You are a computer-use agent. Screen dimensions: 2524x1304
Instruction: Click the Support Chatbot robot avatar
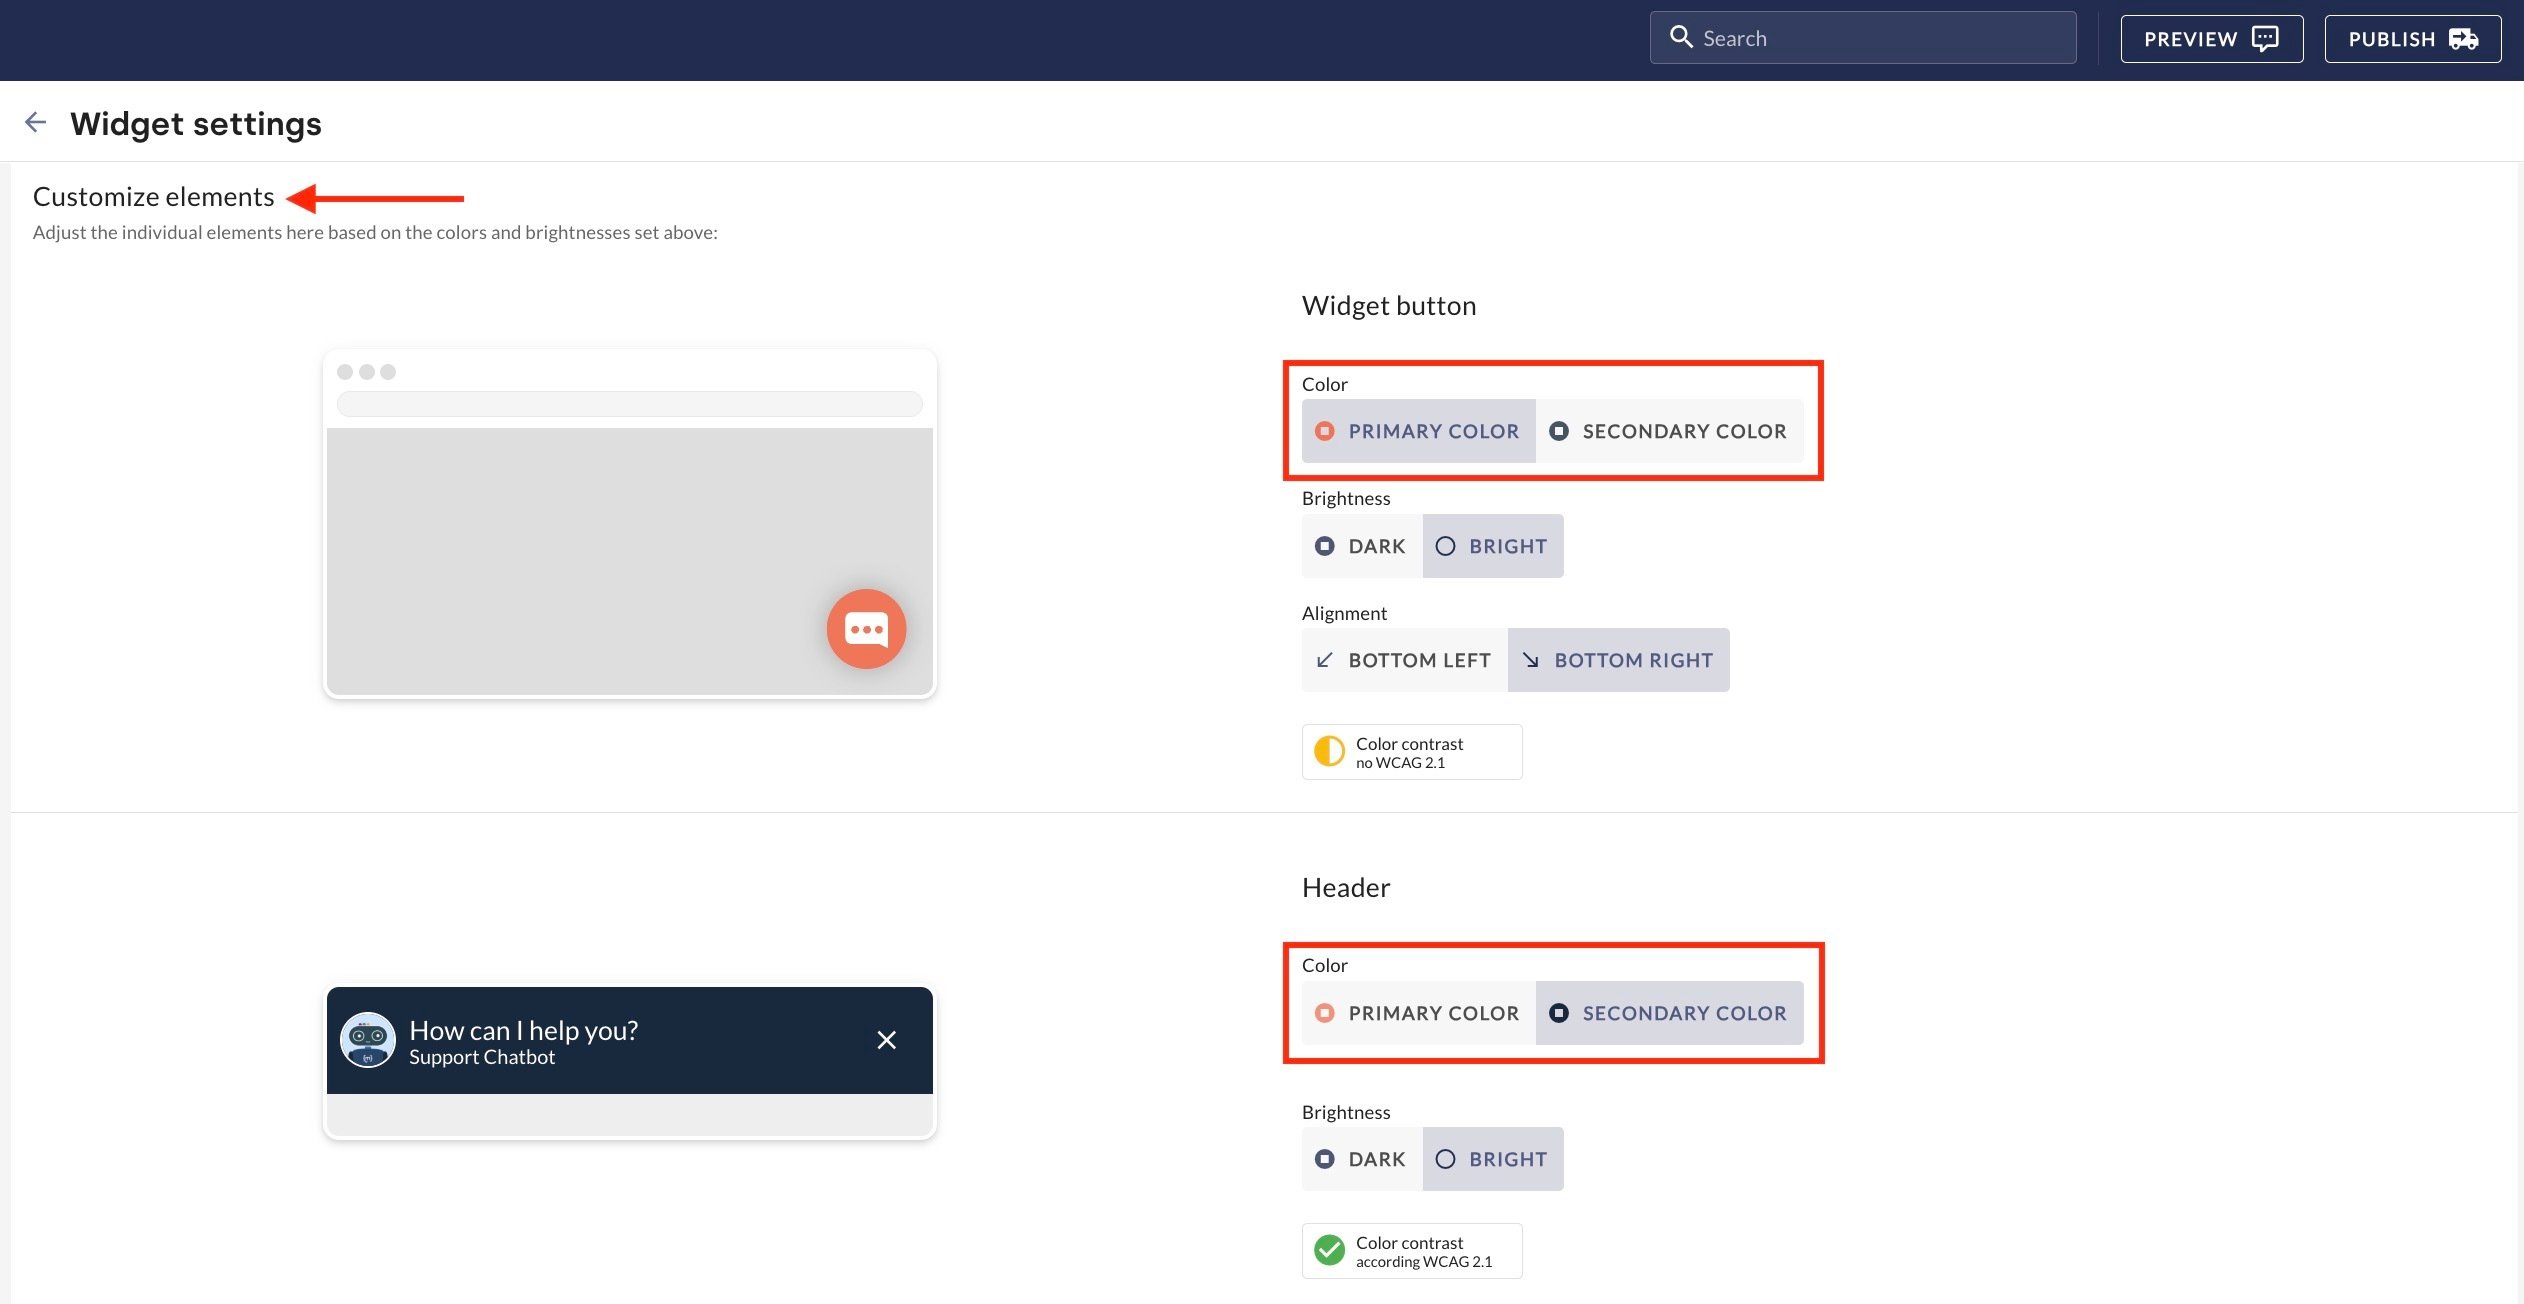[368, 1040]
